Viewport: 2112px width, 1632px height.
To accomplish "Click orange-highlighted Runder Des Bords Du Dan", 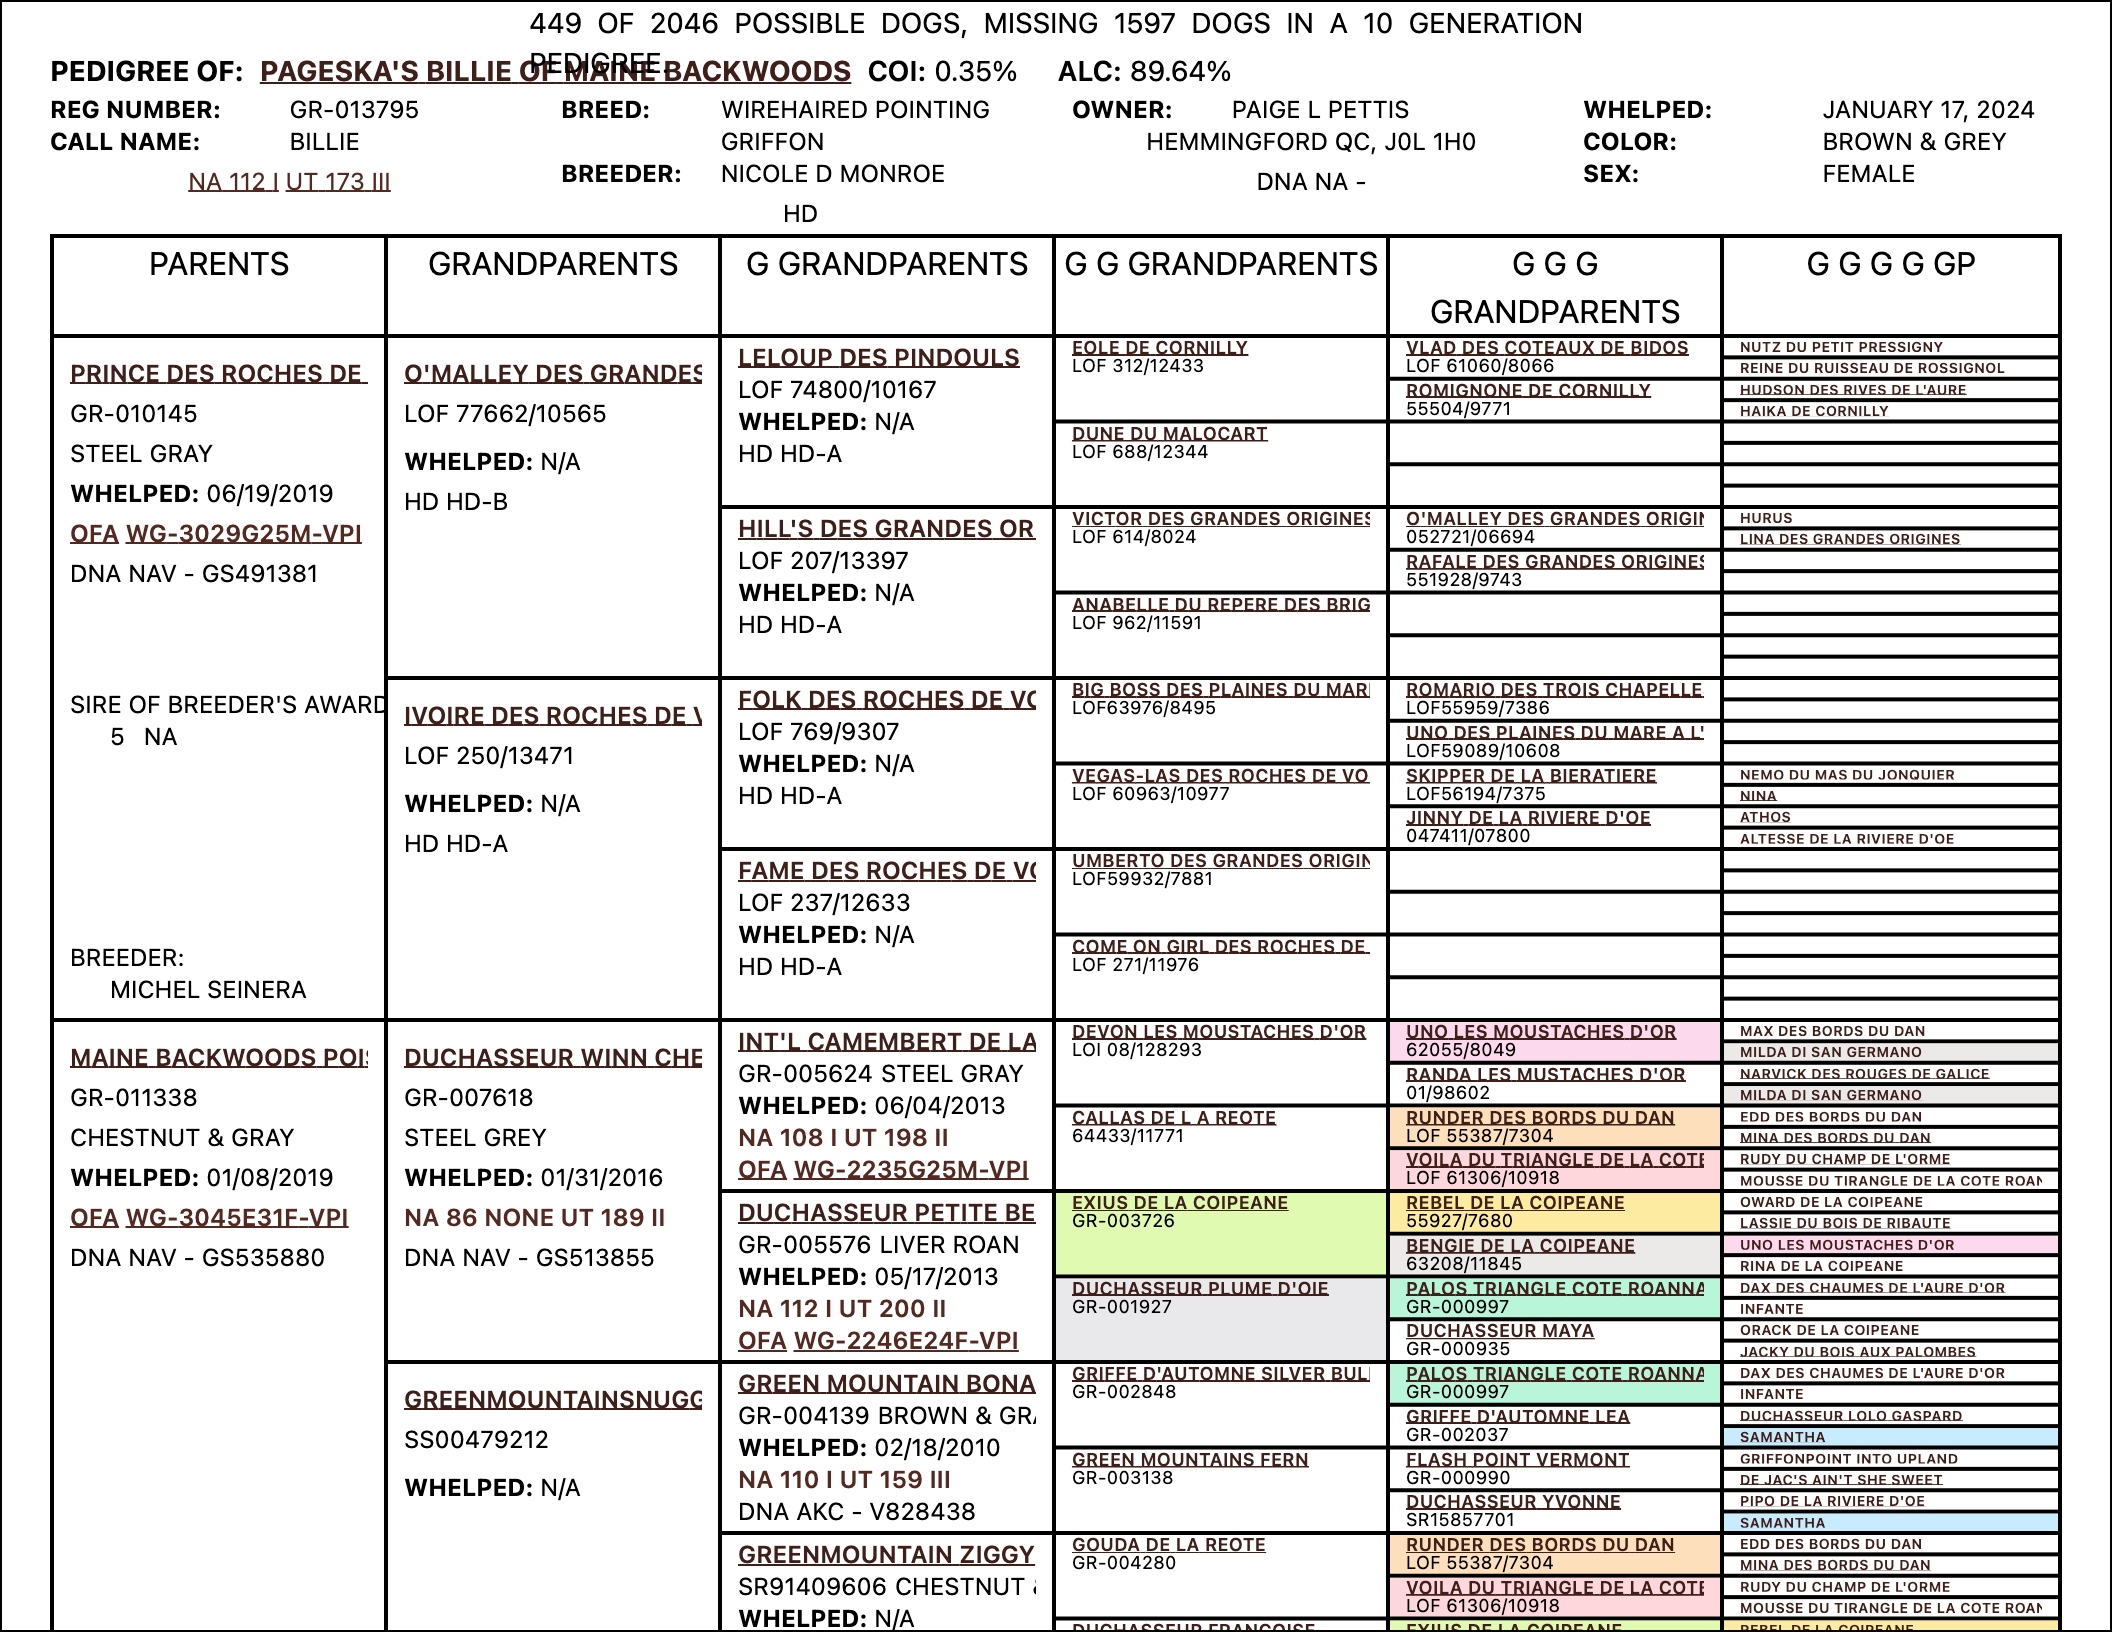I will (1539, 1118).
